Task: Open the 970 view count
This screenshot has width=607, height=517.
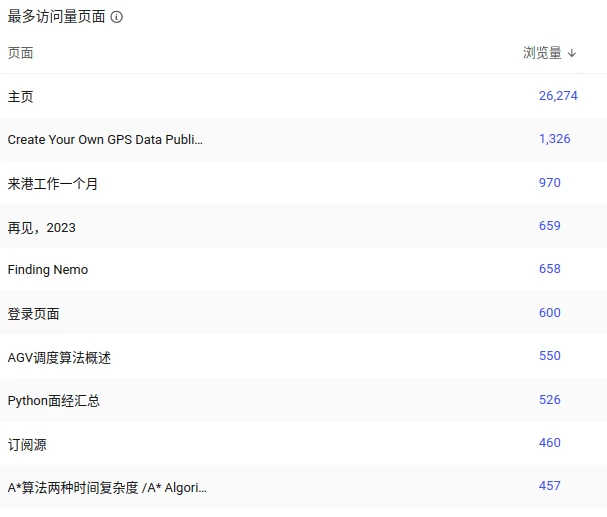Action: (550, 183)
